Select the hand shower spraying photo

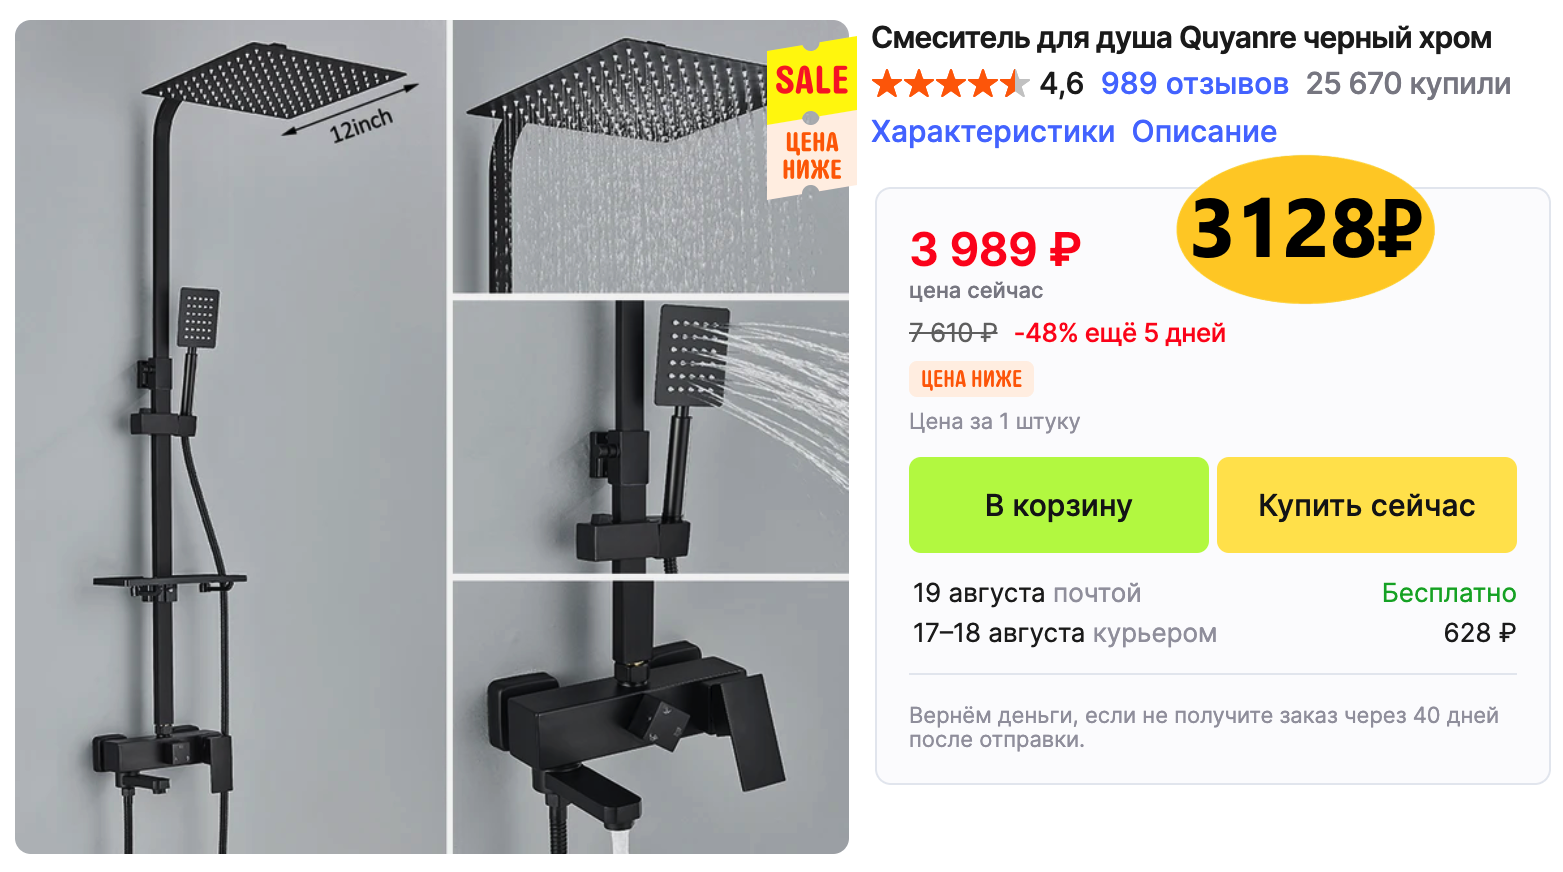tap(650, 437)
